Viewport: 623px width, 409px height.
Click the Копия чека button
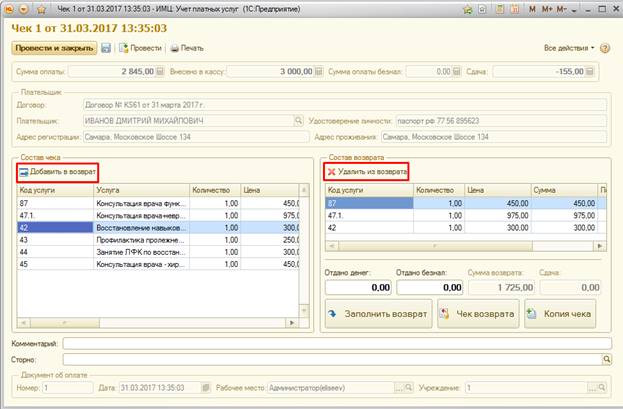(561, 314)
